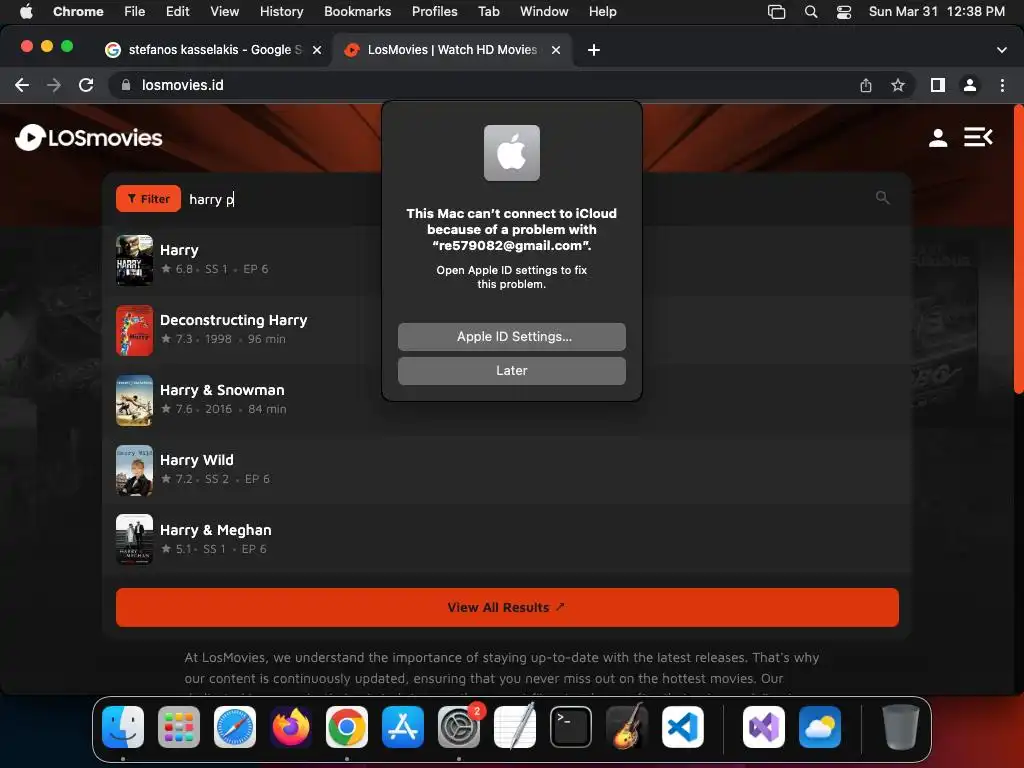1024x768 pixels.
Task: Open the cloud weather app in the Dock
Action: coord(820,727)
